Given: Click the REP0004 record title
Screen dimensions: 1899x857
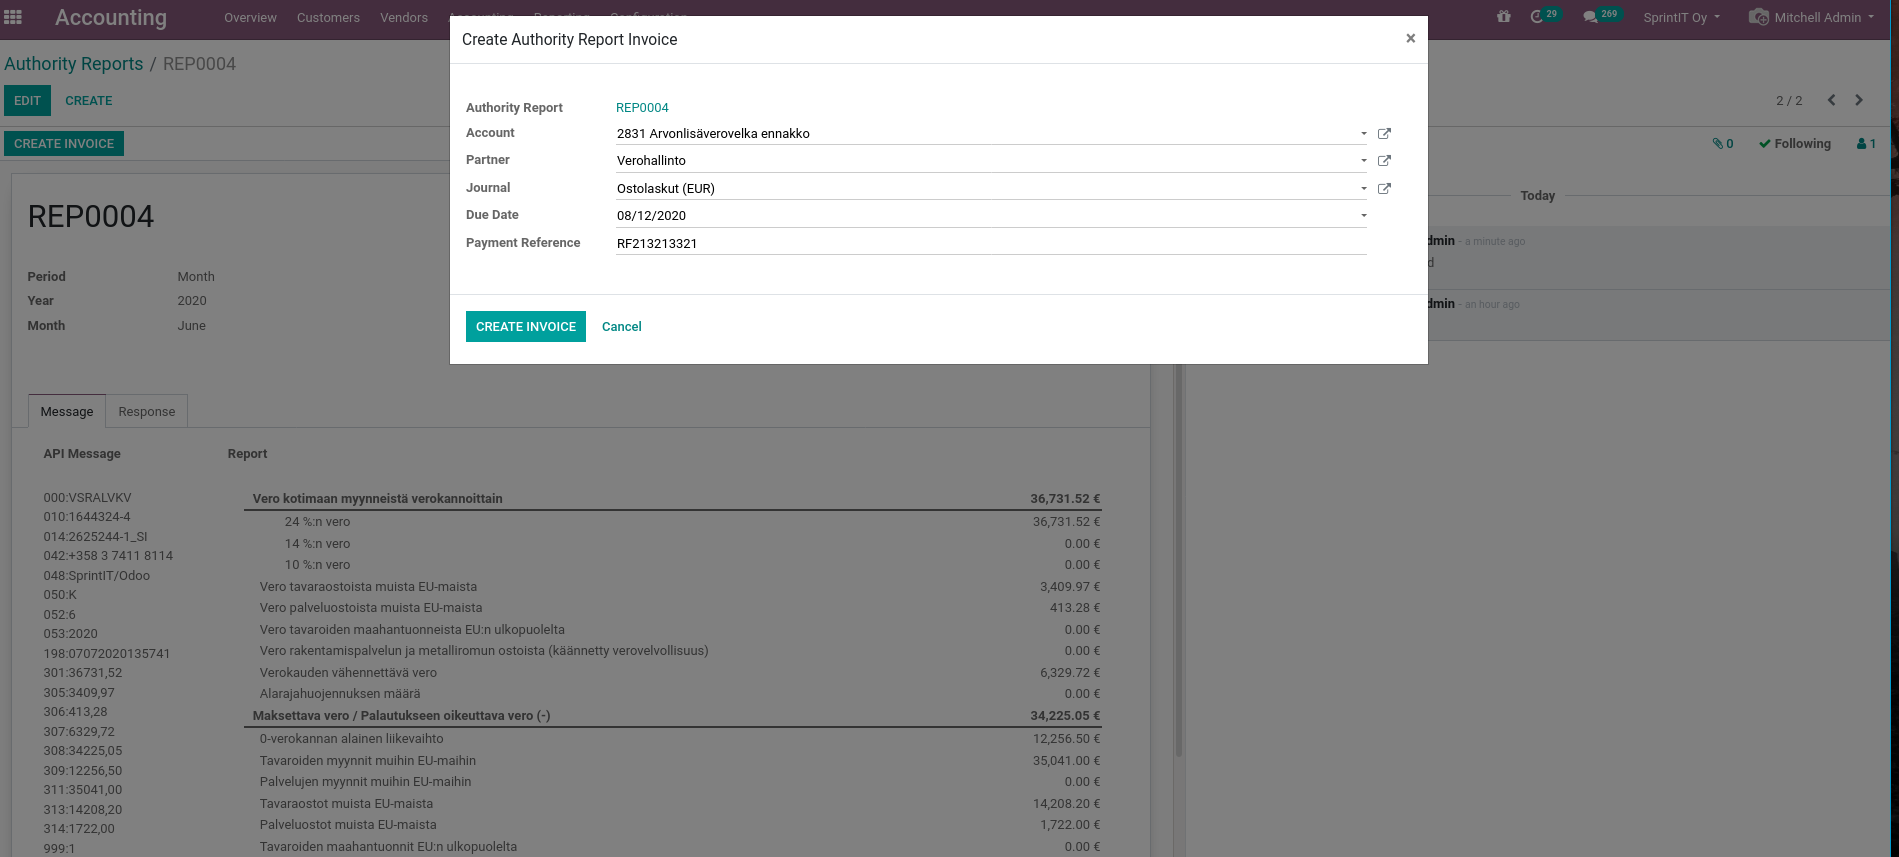Looking at the screenshot, I should point(91,216).
